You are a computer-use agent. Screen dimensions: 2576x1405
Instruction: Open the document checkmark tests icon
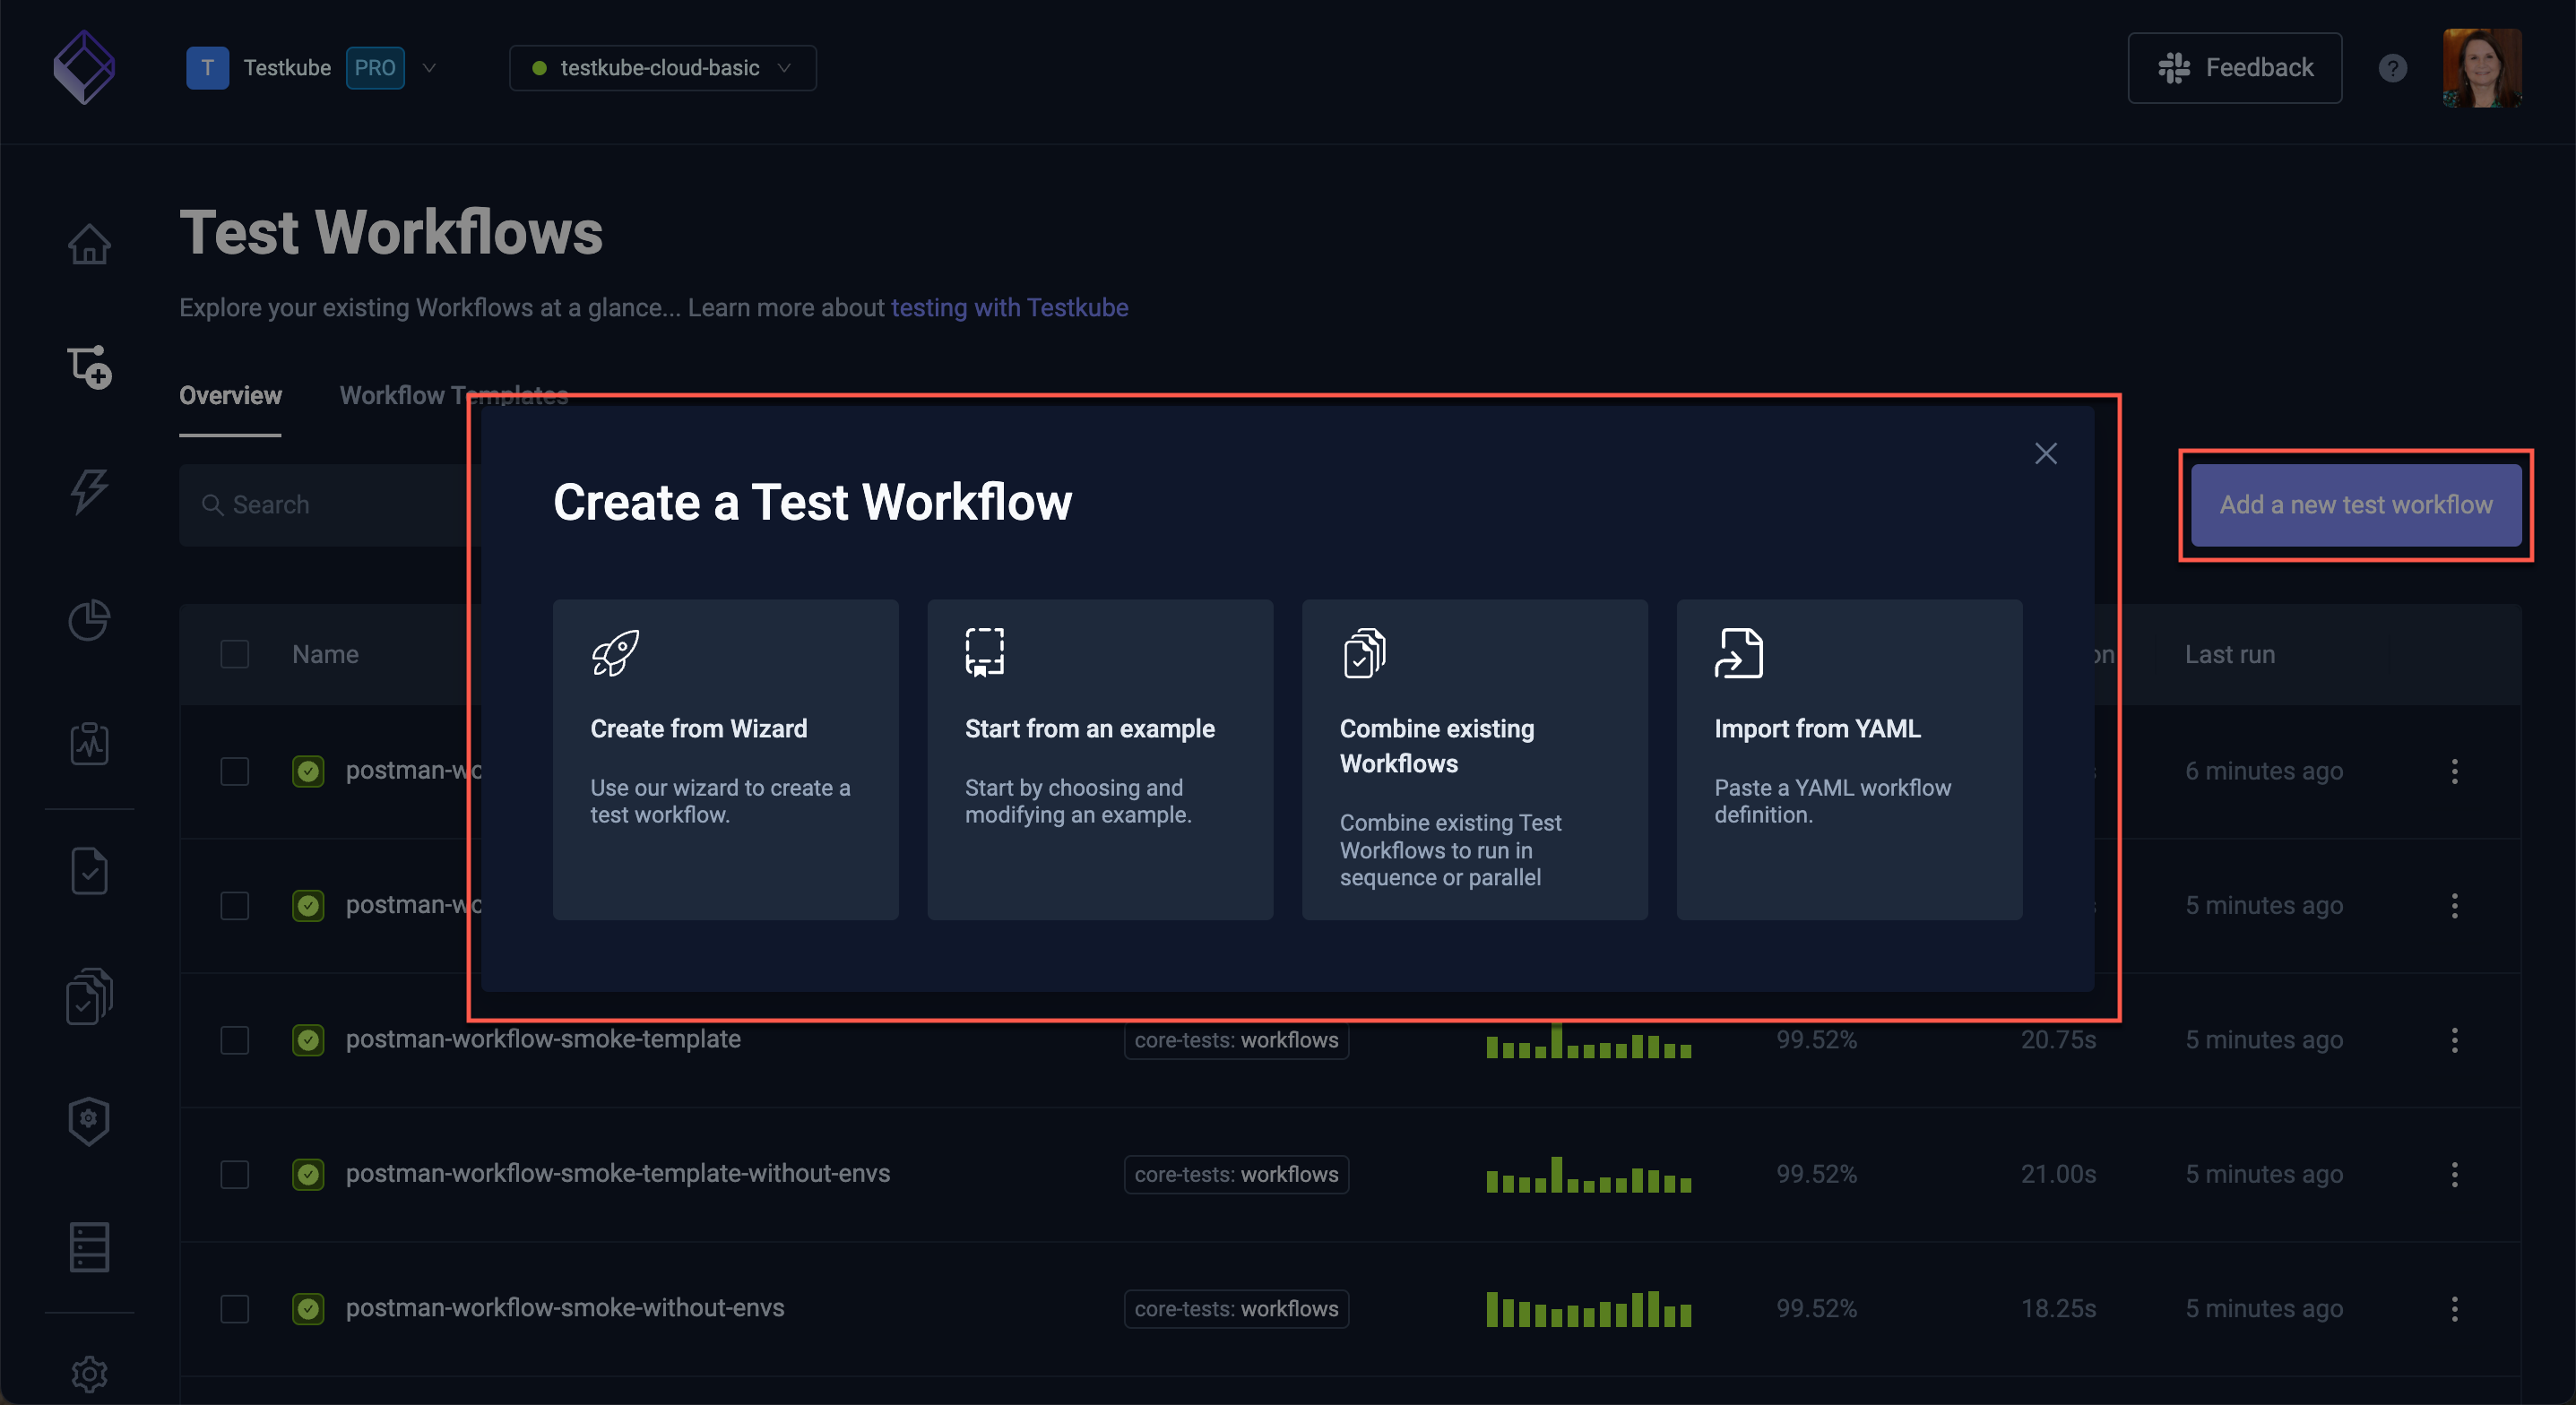(x=89, y=871)
